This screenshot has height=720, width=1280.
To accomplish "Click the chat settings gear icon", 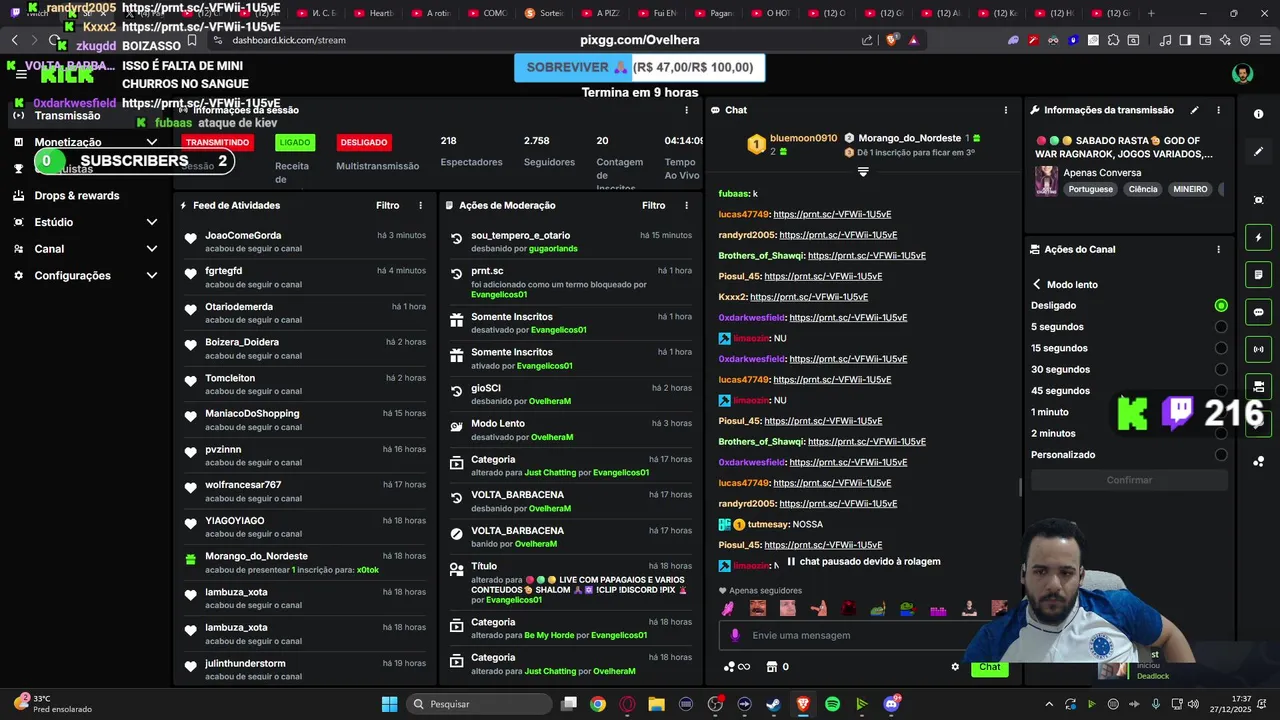I will [955, 667].
